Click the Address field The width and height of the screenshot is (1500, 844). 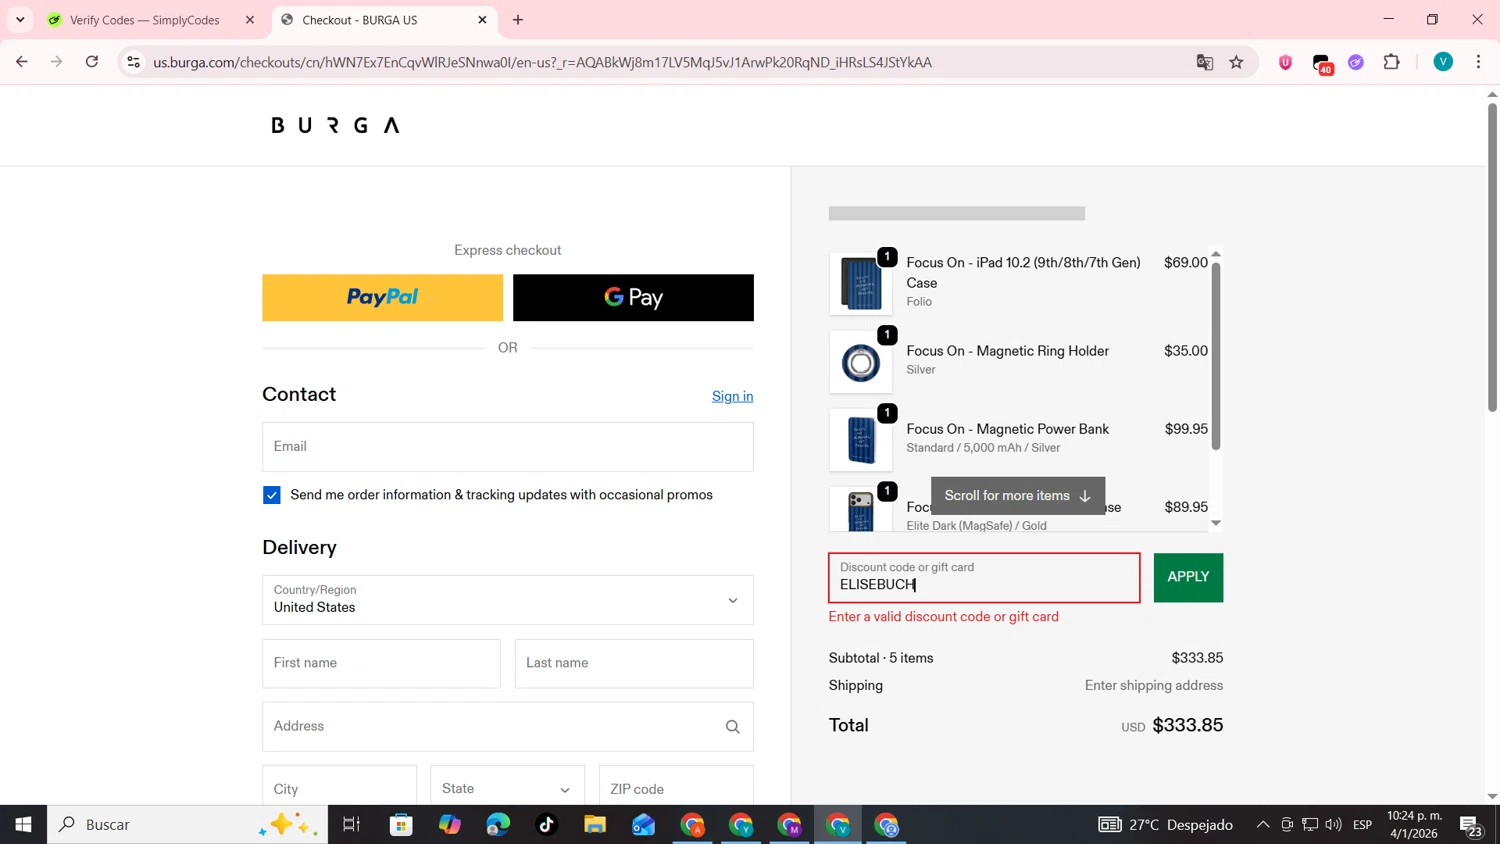click(x=508, y=727)
